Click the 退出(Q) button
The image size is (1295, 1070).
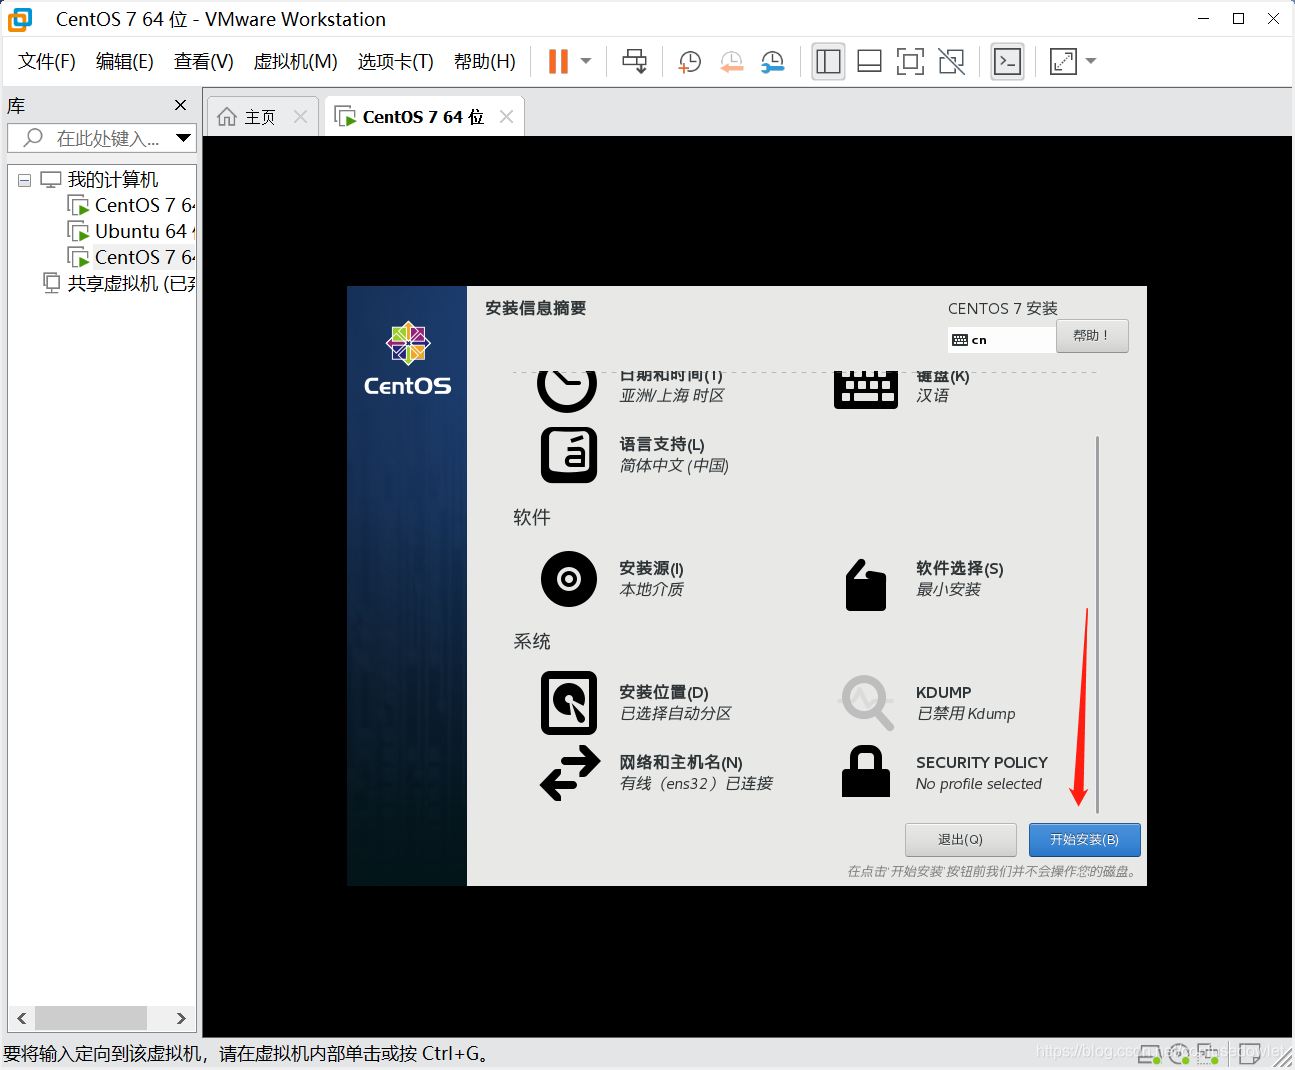pyautogui.click(x=960, y=840)
